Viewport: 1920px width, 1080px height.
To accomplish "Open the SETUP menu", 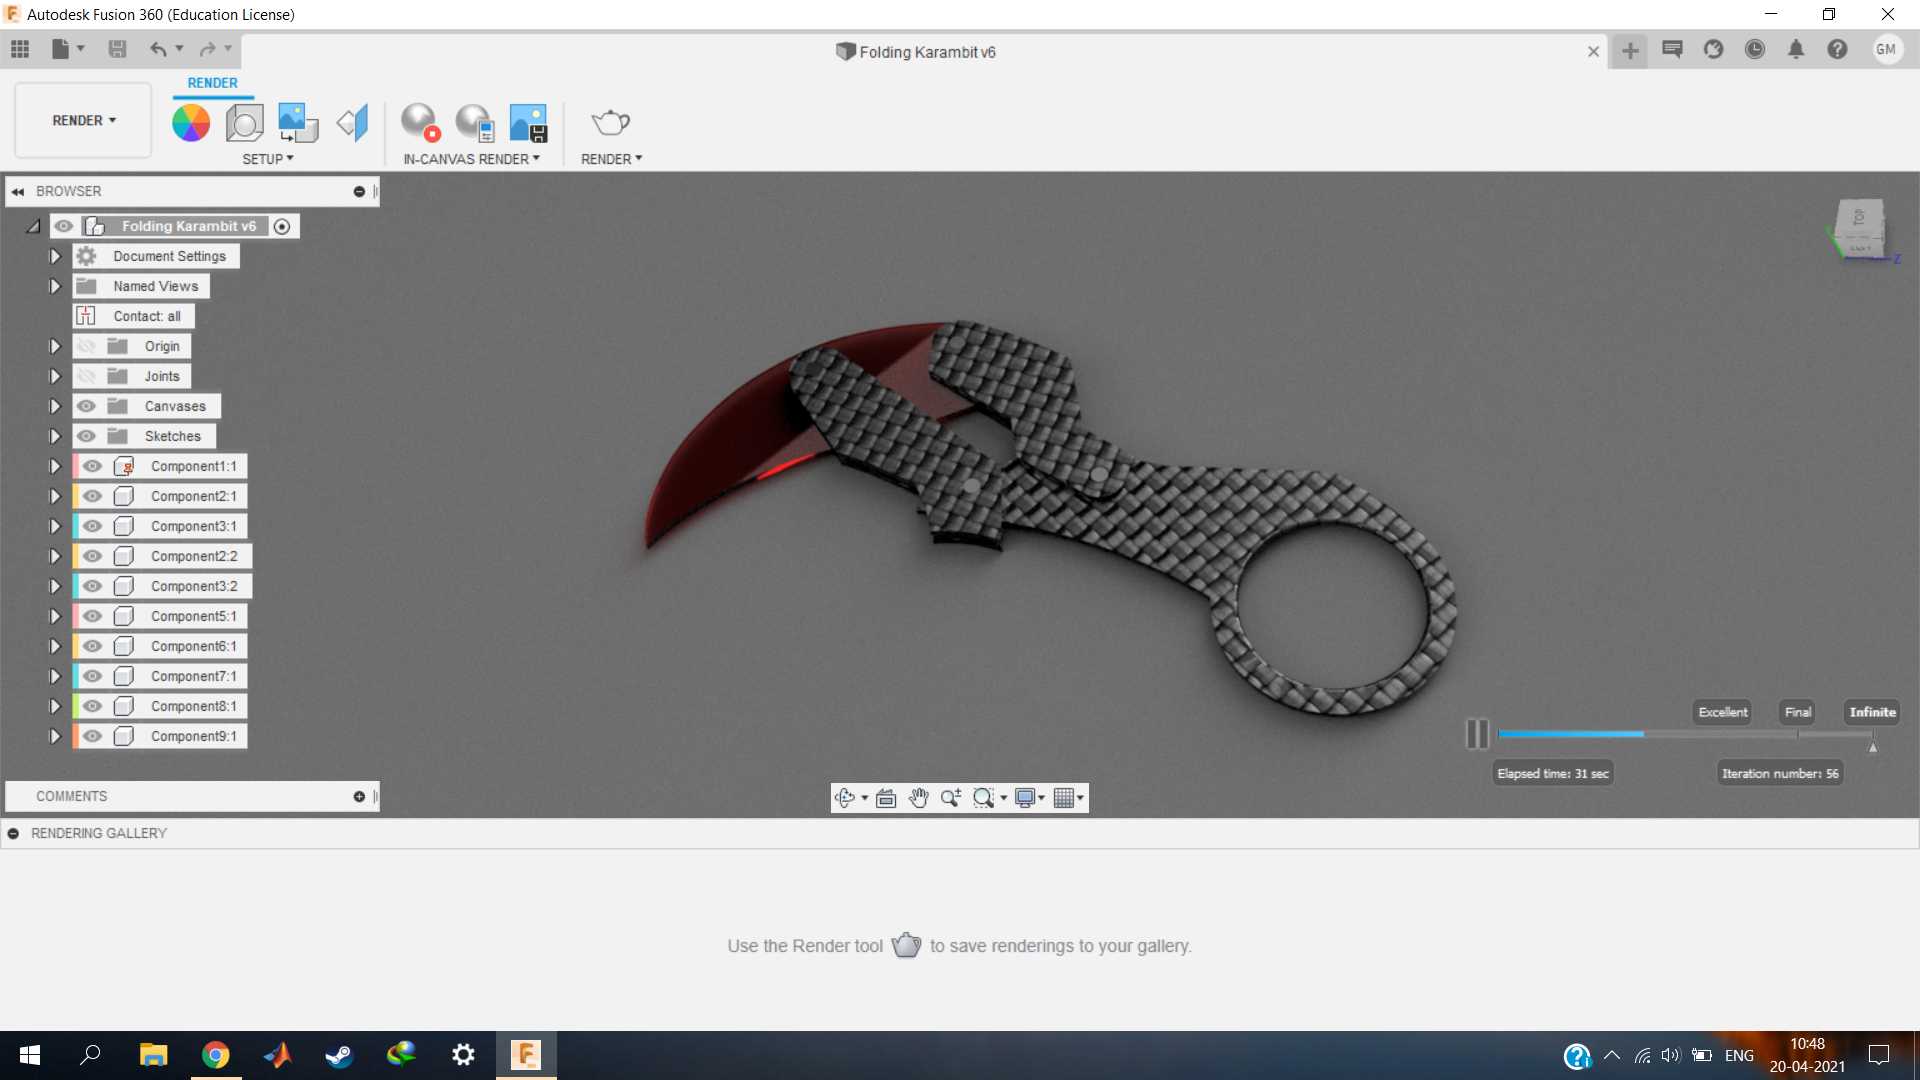I will (x=268, y=159).
